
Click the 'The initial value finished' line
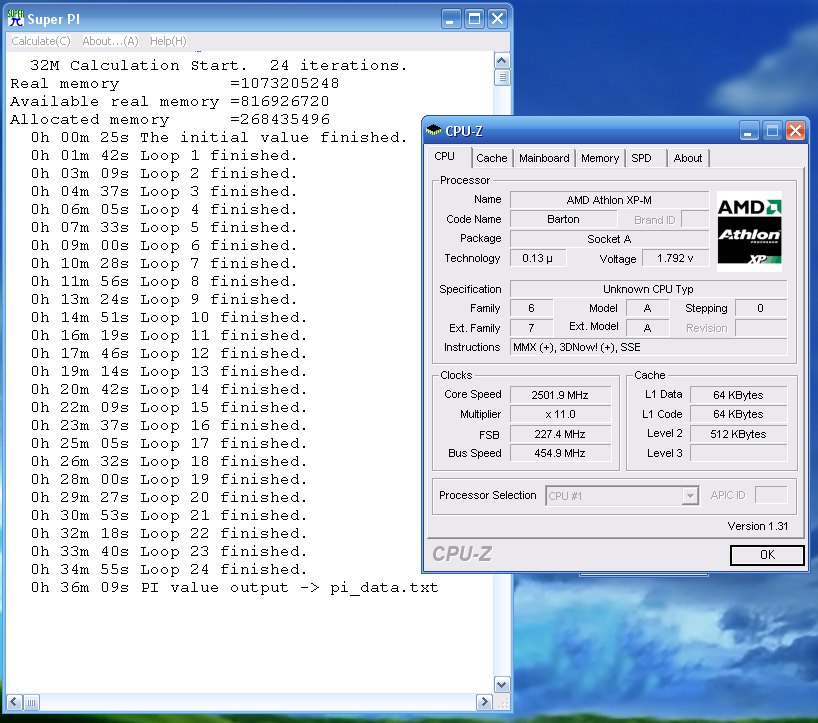[219, 137]
